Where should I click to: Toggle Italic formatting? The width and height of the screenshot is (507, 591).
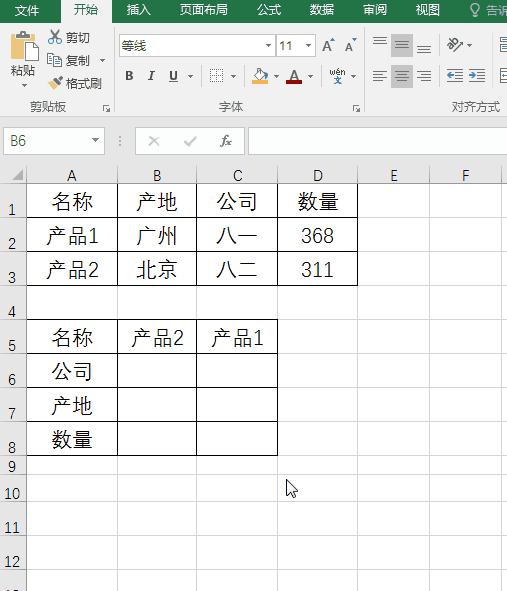coord(152,76)
